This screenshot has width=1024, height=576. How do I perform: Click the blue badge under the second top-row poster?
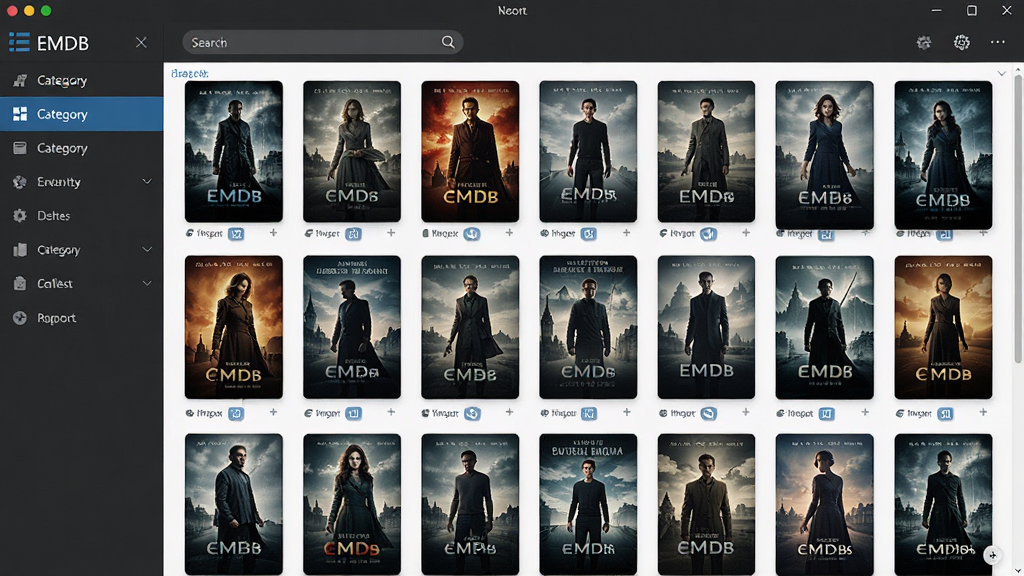(353, 234)
